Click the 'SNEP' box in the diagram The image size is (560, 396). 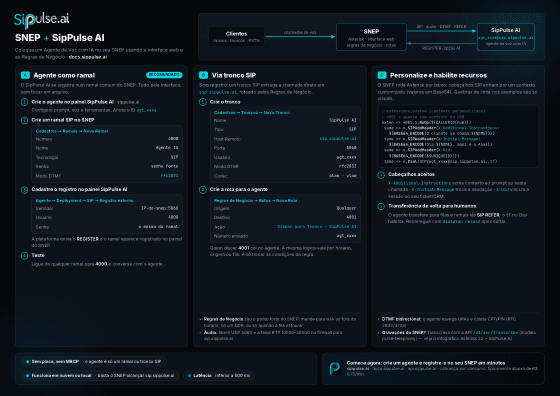pos(371,37)
